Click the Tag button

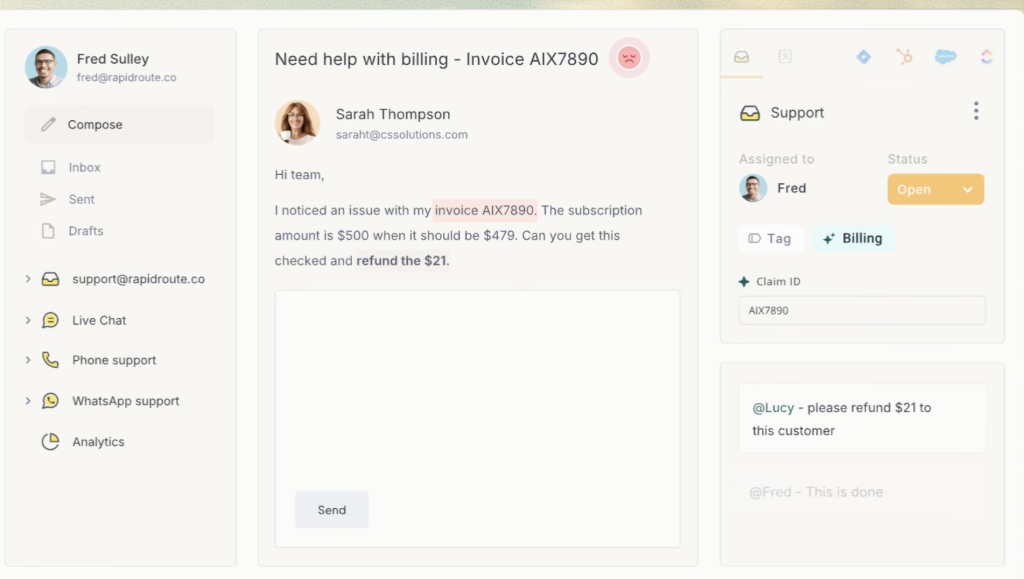[769, 239]
